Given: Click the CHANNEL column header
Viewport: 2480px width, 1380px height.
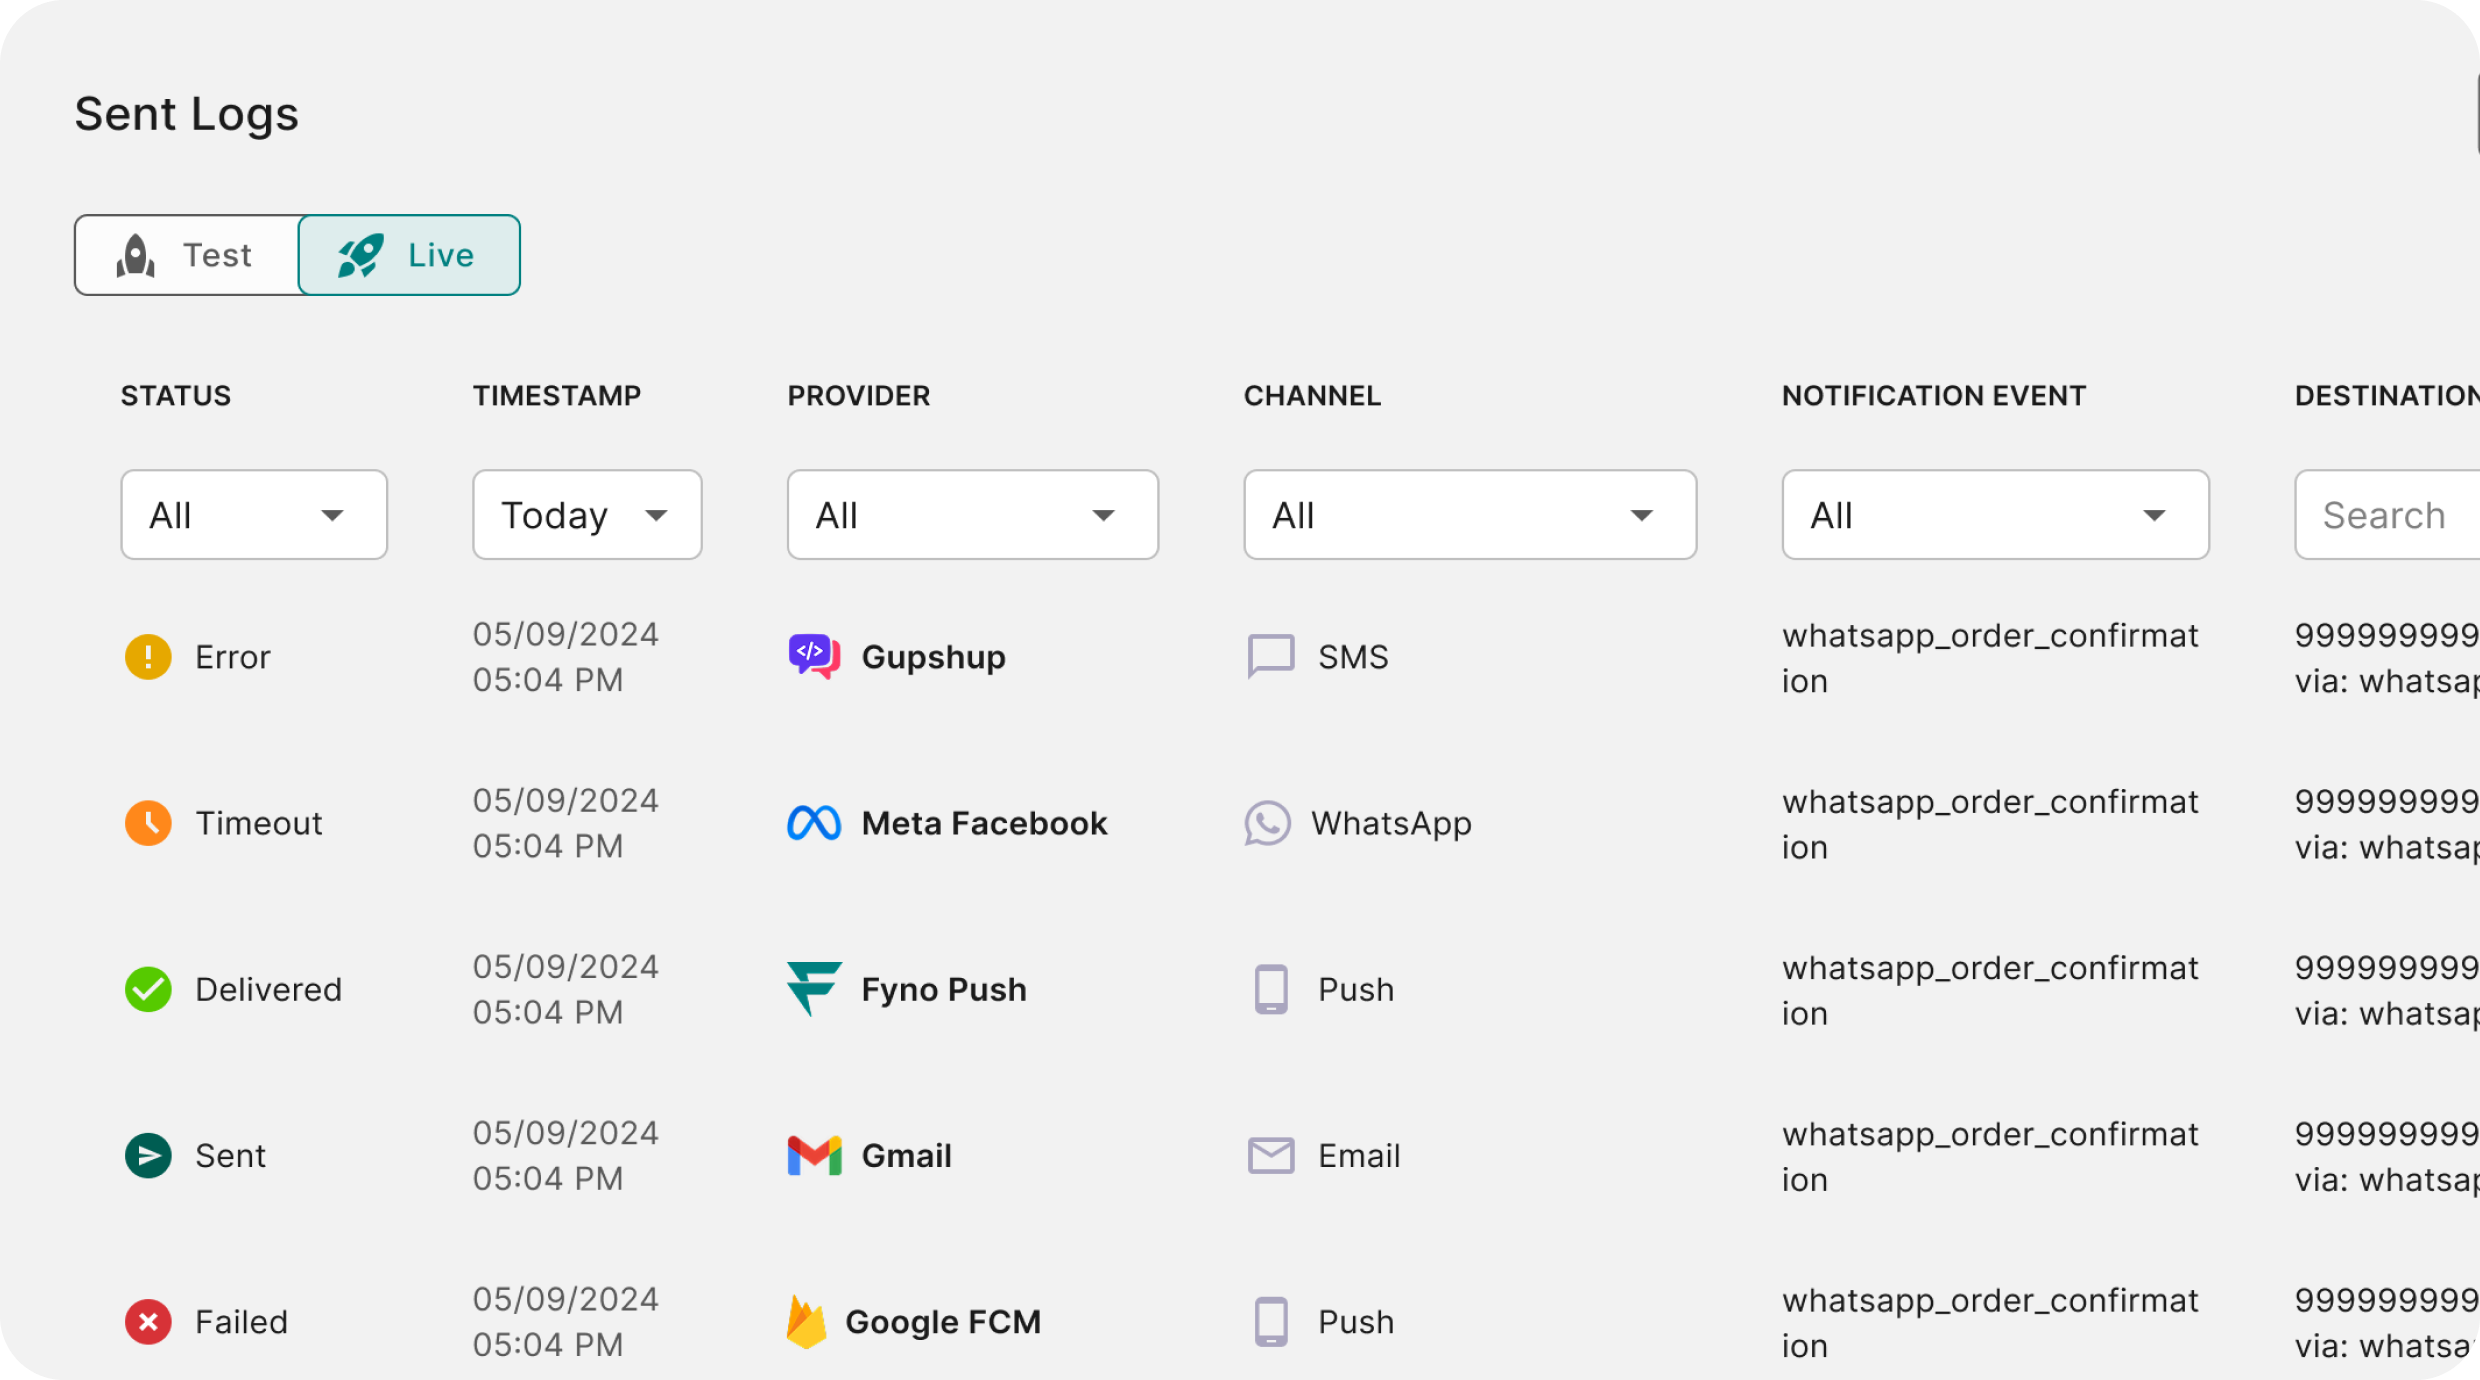Looking at the screenshot, I should pyautogui.click(x=1312, y=396).
